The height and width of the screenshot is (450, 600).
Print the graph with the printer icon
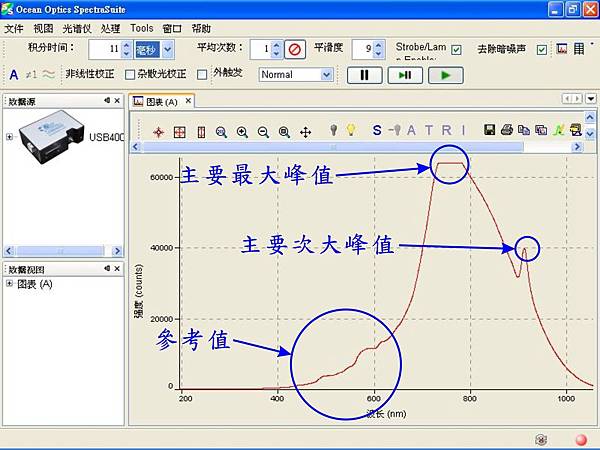tap(507, 130)
